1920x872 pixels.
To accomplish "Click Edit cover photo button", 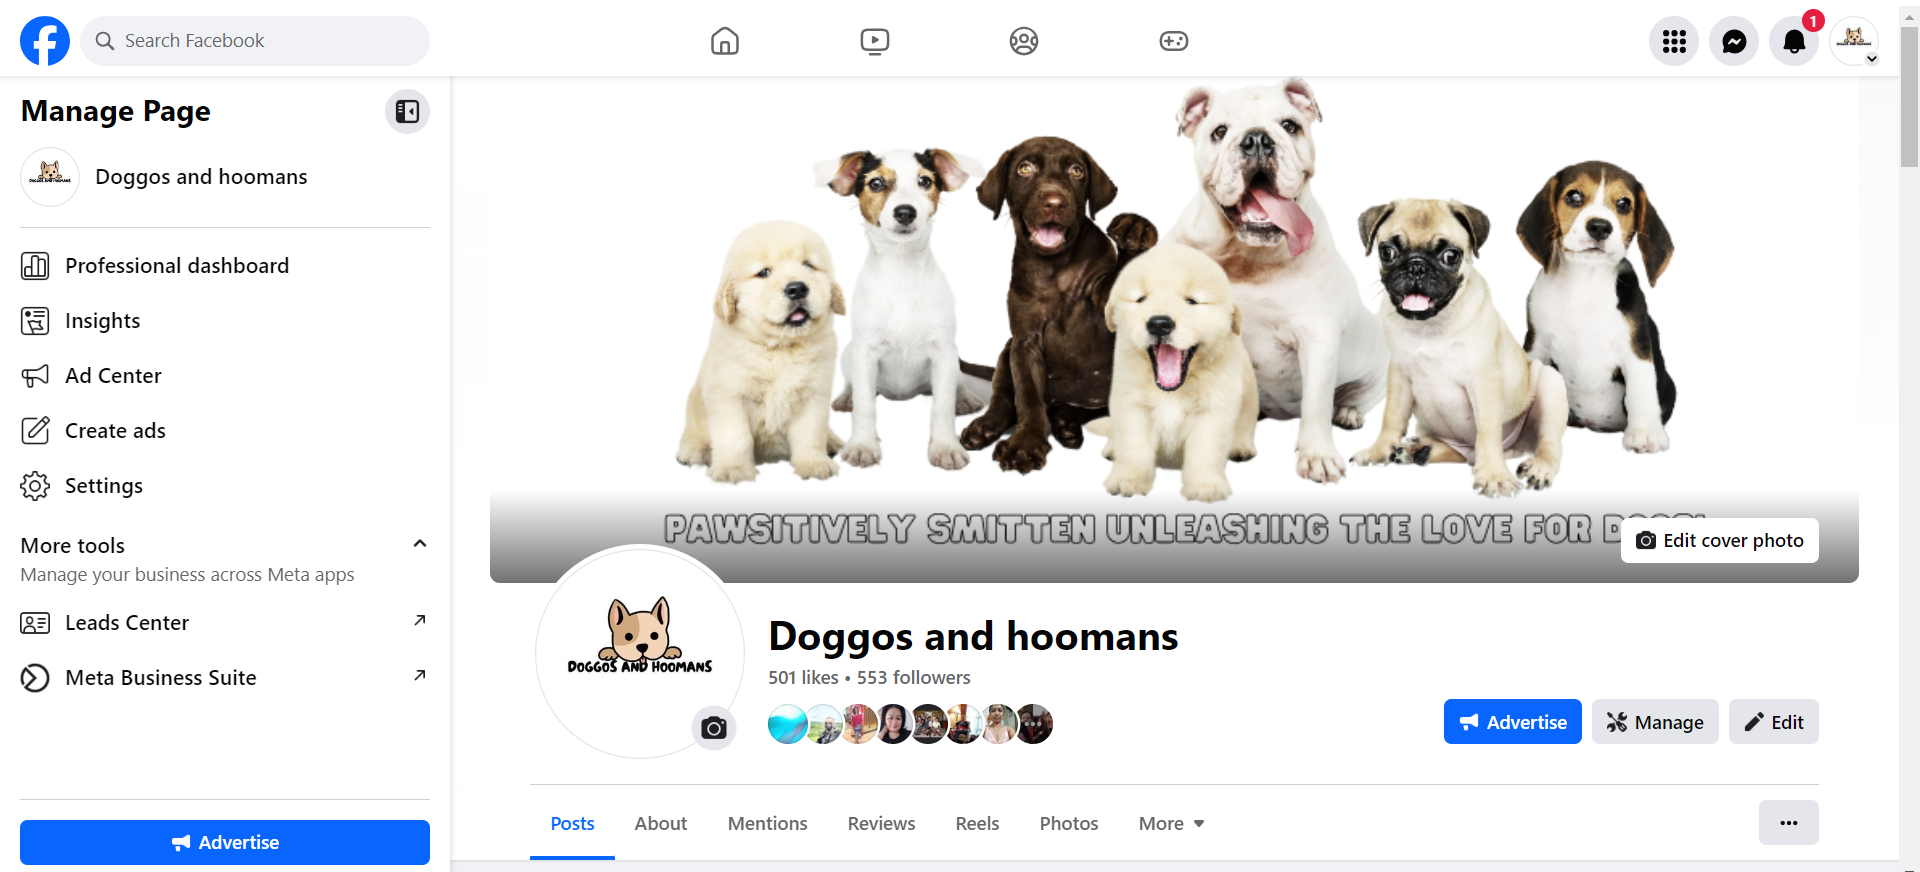I will (x=1720, y=541).
